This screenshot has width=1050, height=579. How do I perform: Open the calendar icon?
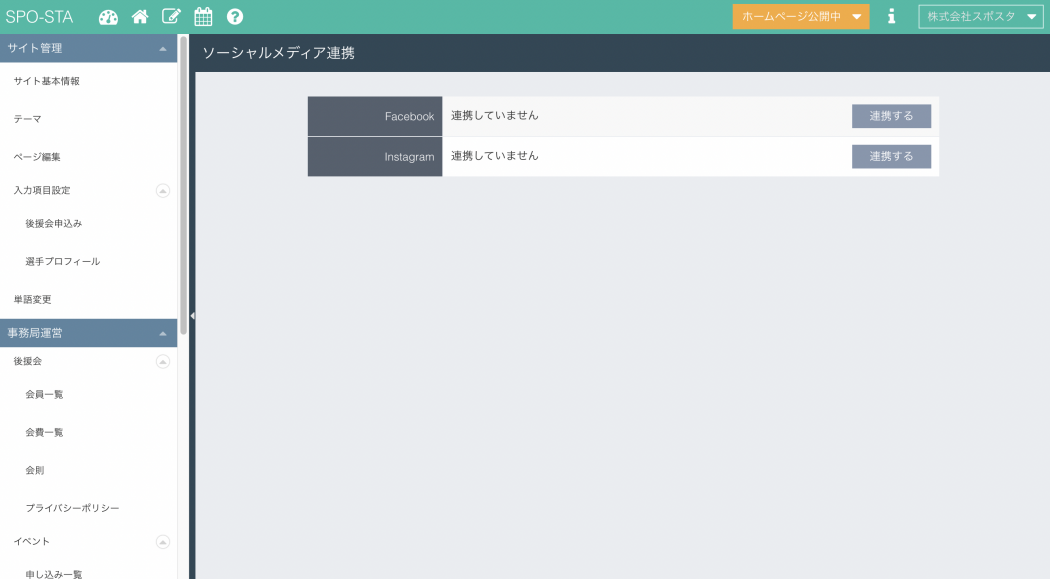click(x=203, y=17)
